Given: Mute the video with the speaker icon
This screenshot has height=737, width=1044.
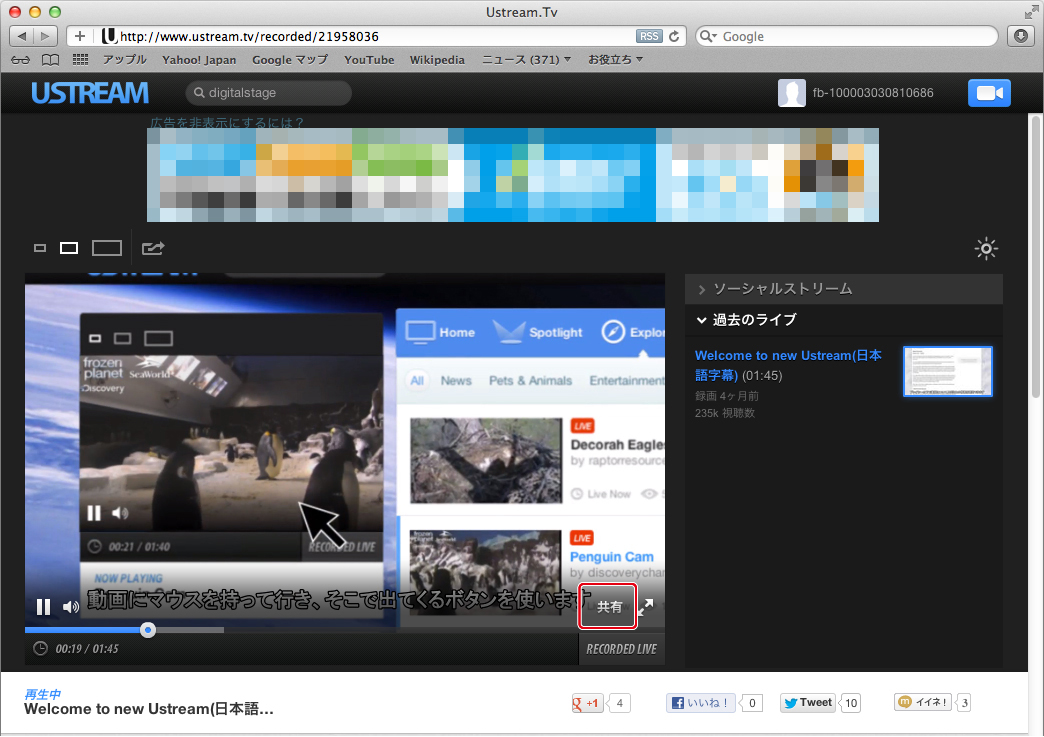Looking at the screenshot, I should pyautogui.click(x=71, y=607).
